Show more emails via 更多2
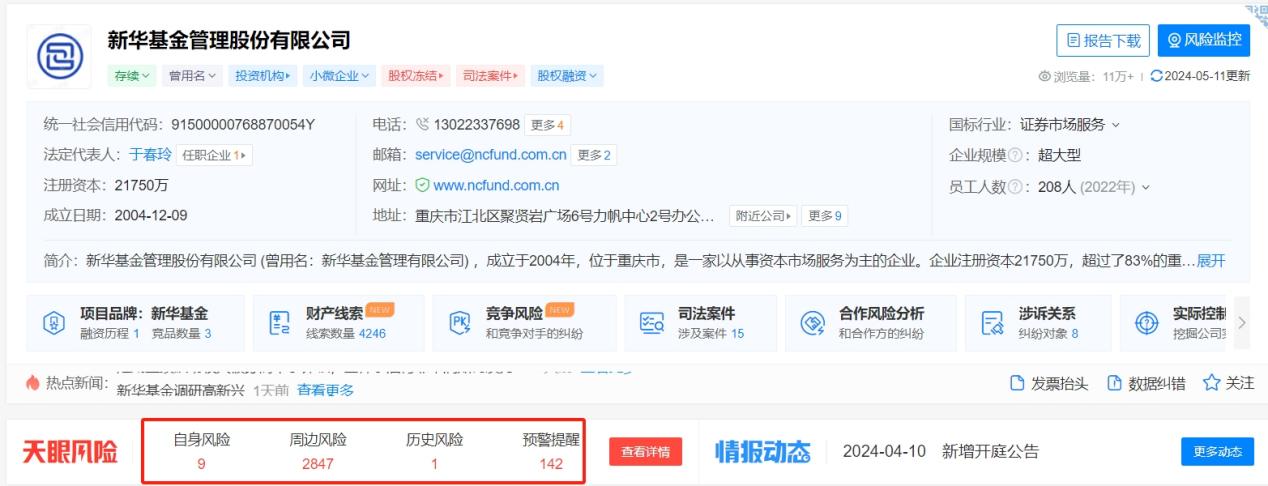 (x=595, y=155)
